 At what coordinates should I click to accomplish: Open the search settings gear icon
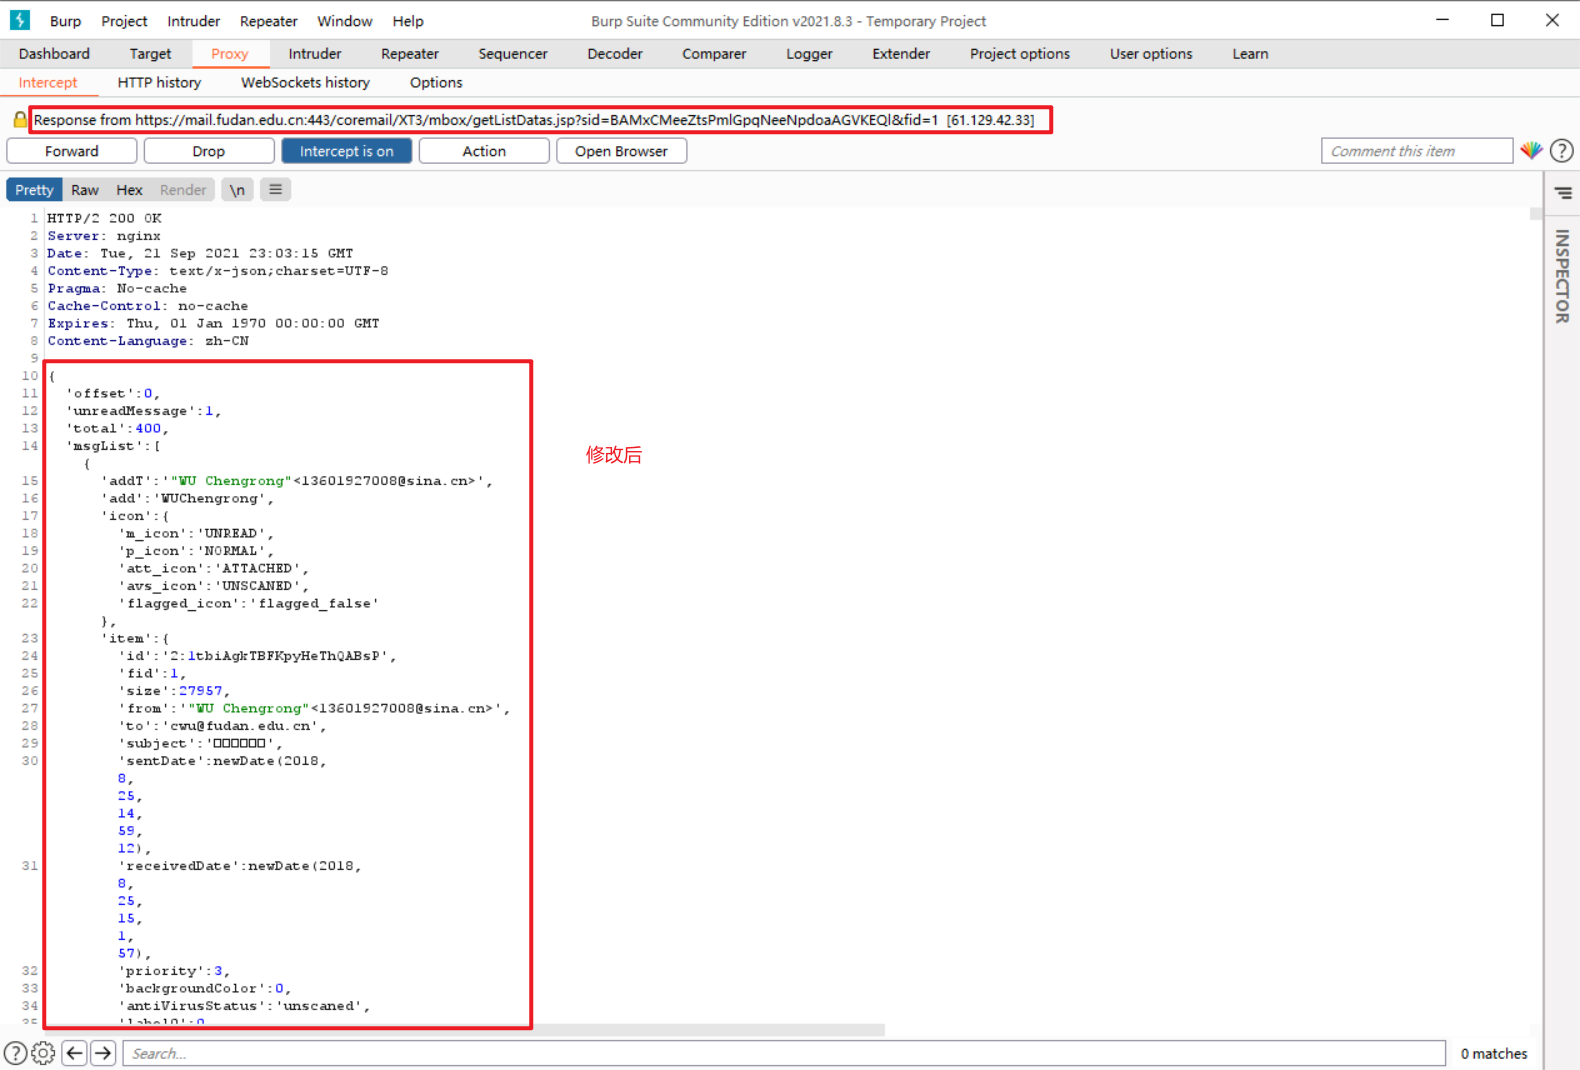(x=43, y=1053)
